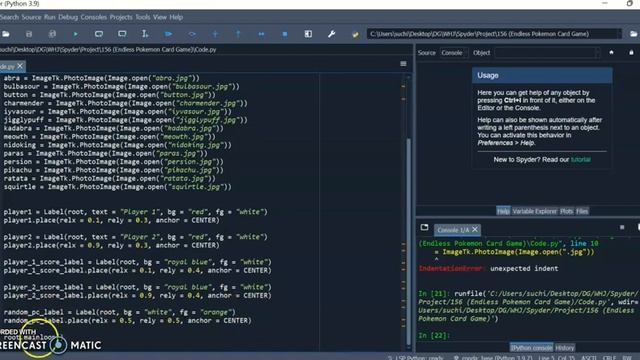Click the player1 Label code line
Viewport: 640px width, 360px height.
pyautogui.click(x=136, y=212)
